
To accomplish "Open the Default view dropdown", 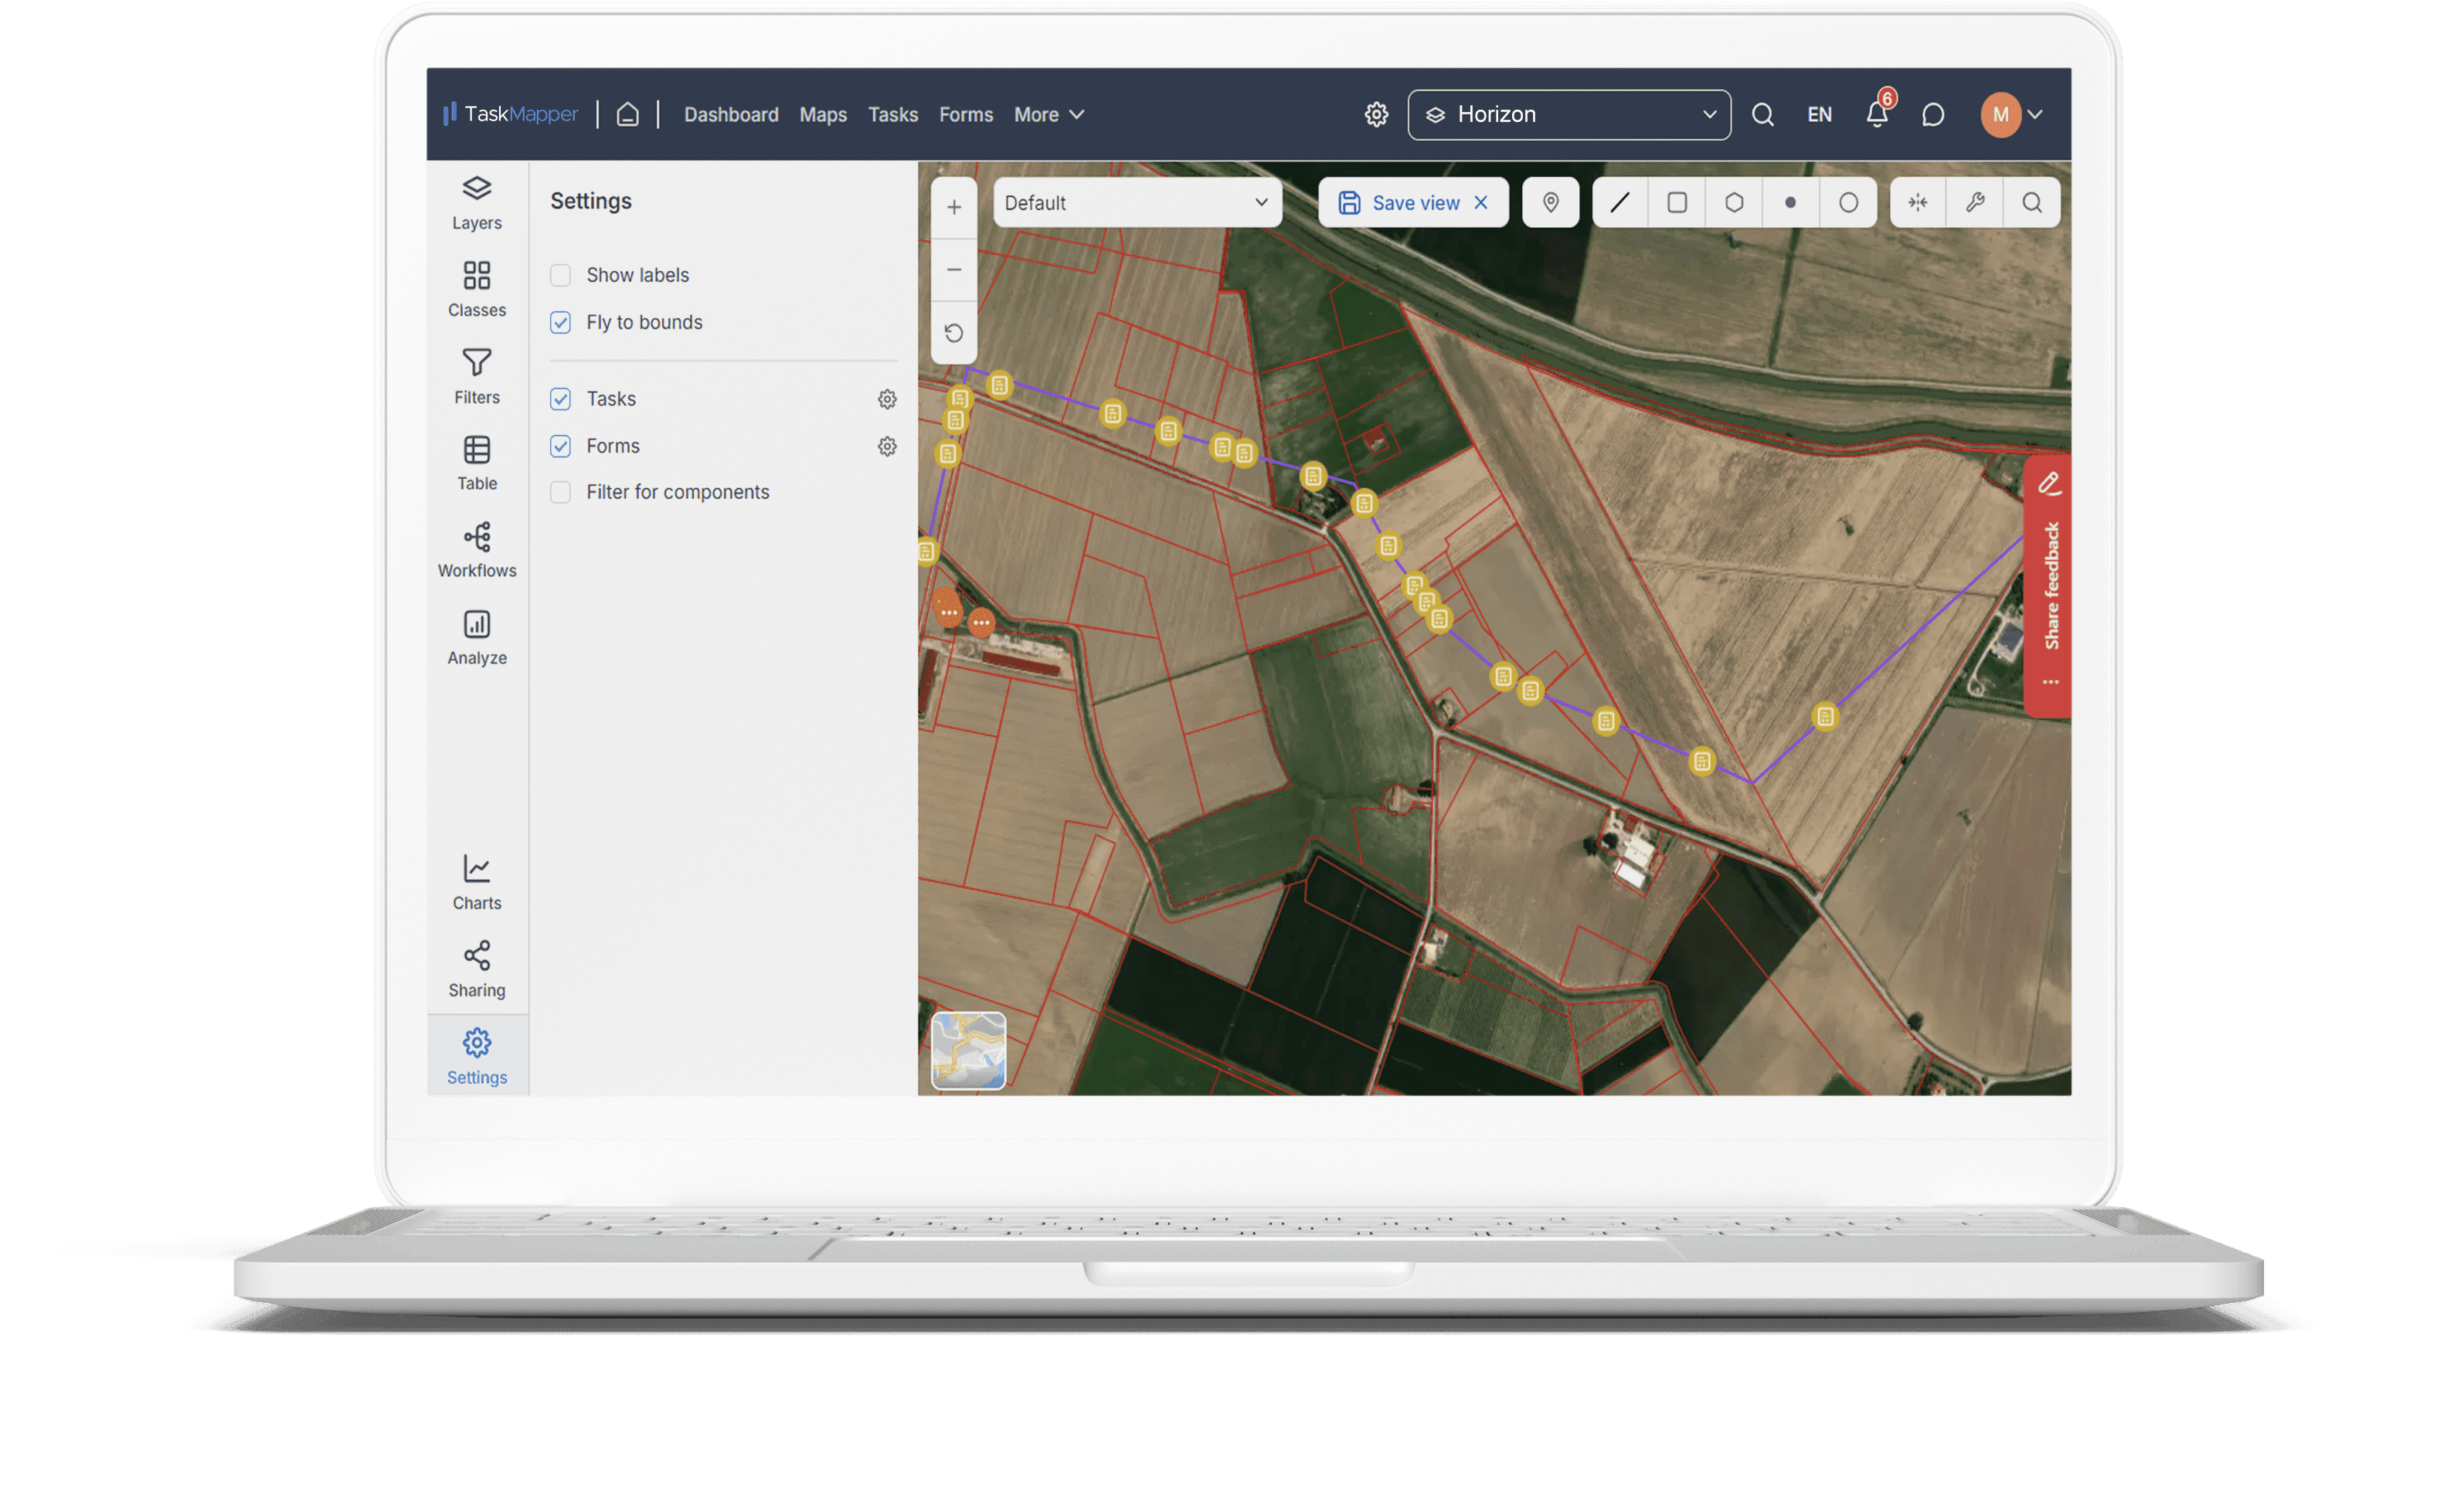I will coord(1137,202).
